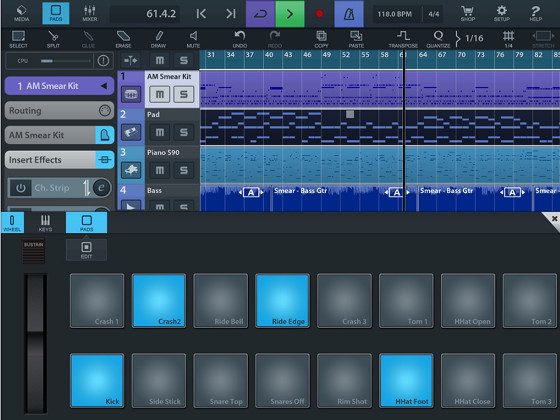Viewport: 560px width, 420px height.
Task: Open the Setup settings
Action: [501, 14]
